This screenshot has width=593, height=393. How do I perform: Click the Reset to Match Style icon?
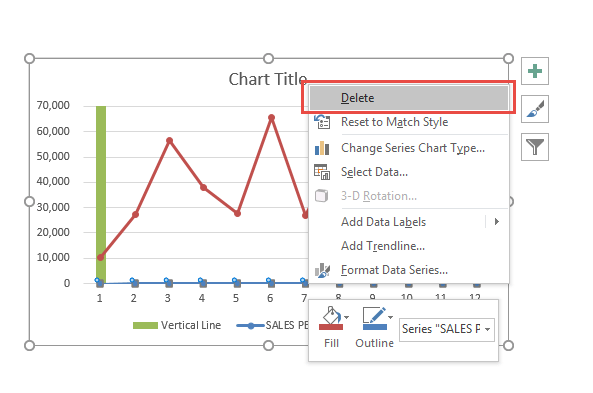tap(322, 122)
